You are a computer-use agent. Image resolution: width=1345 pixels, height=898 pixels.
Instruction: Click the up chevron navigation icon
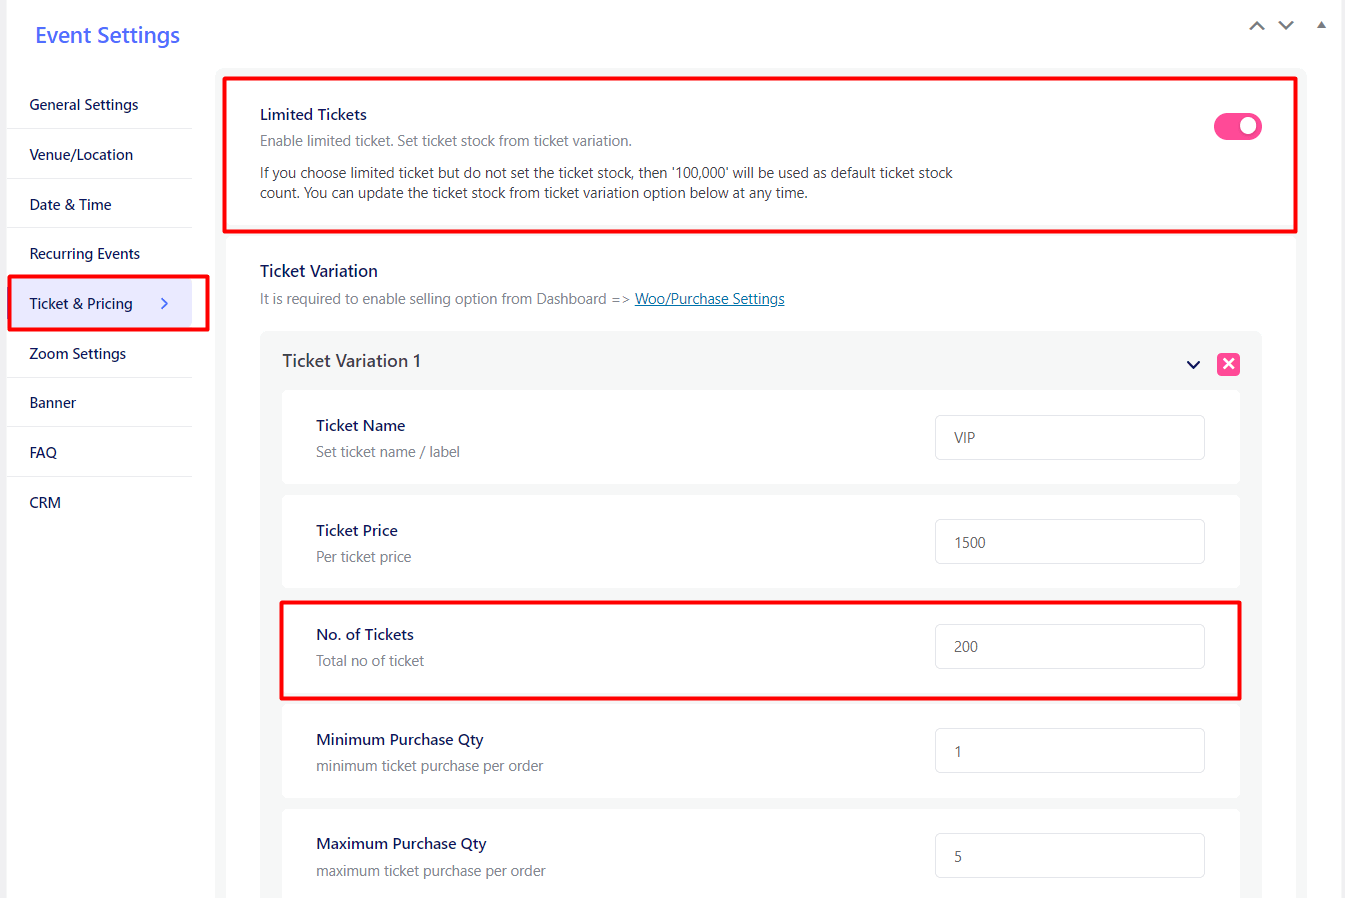point(1257,25)
